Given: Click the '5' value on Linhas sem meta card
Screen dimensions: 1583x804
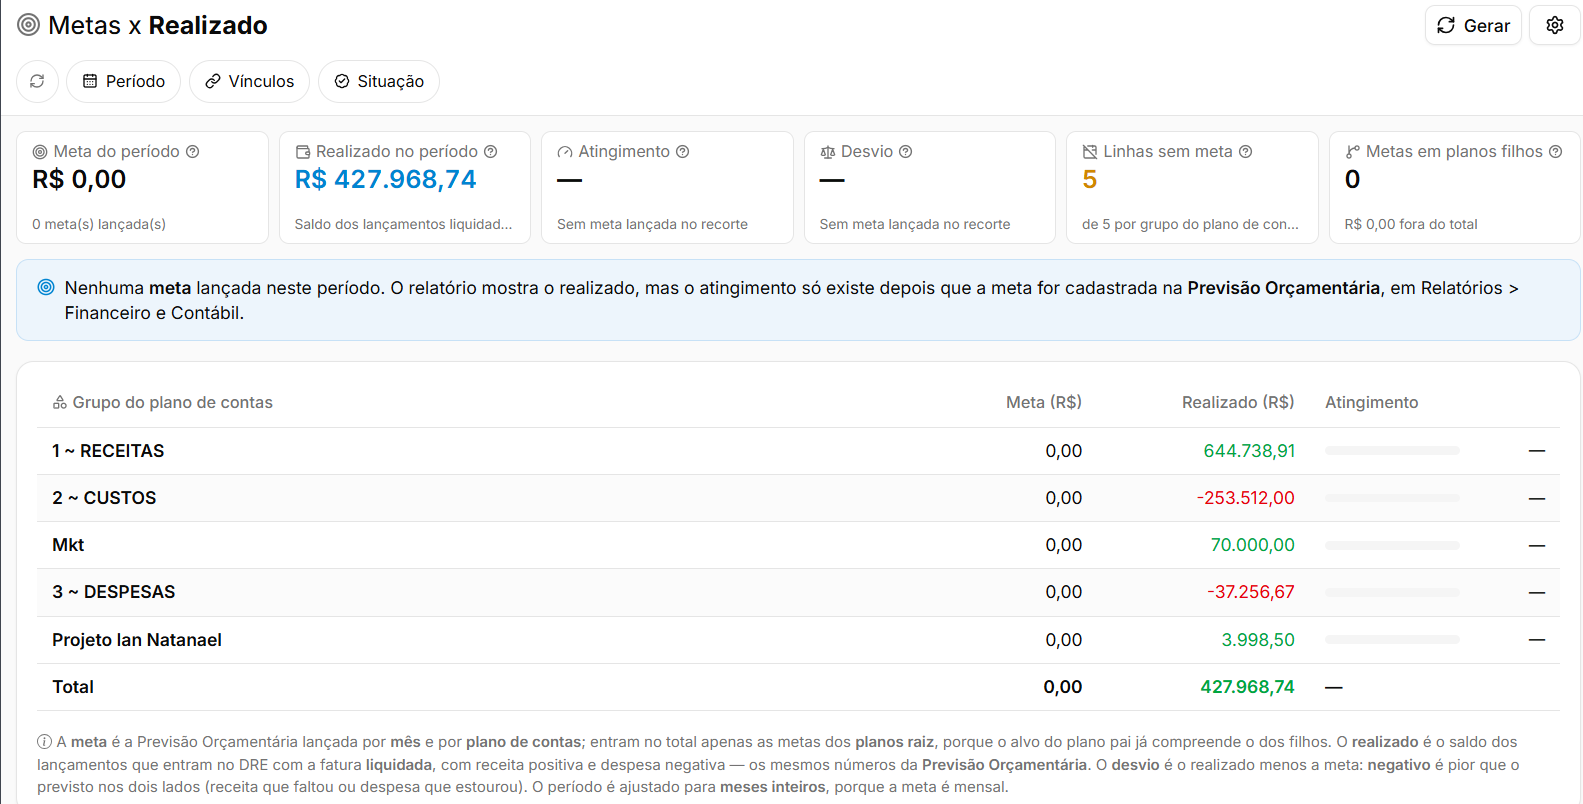Looking at the screenshot, I should point(1090,179).
